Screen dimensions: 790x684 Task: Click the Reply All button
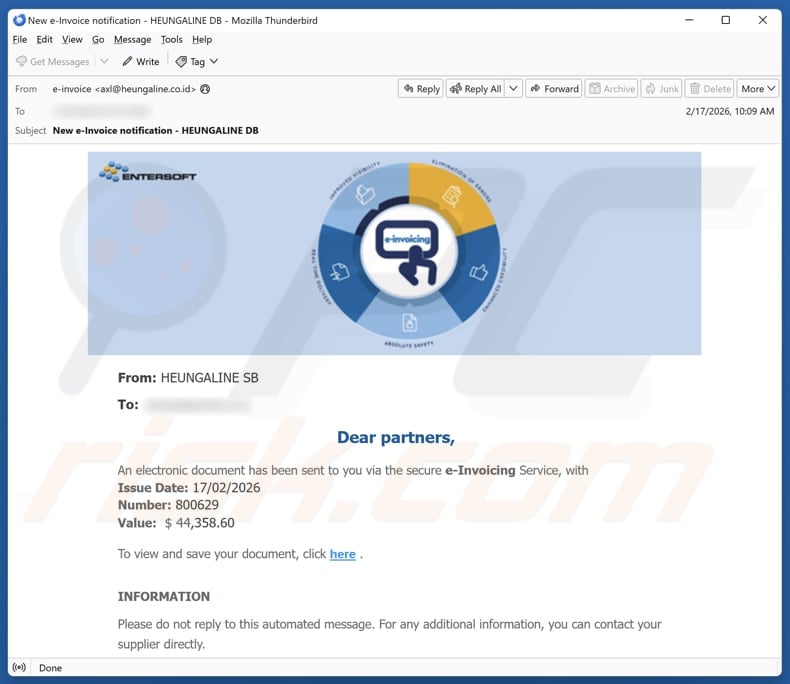click(x=476, y=89)
